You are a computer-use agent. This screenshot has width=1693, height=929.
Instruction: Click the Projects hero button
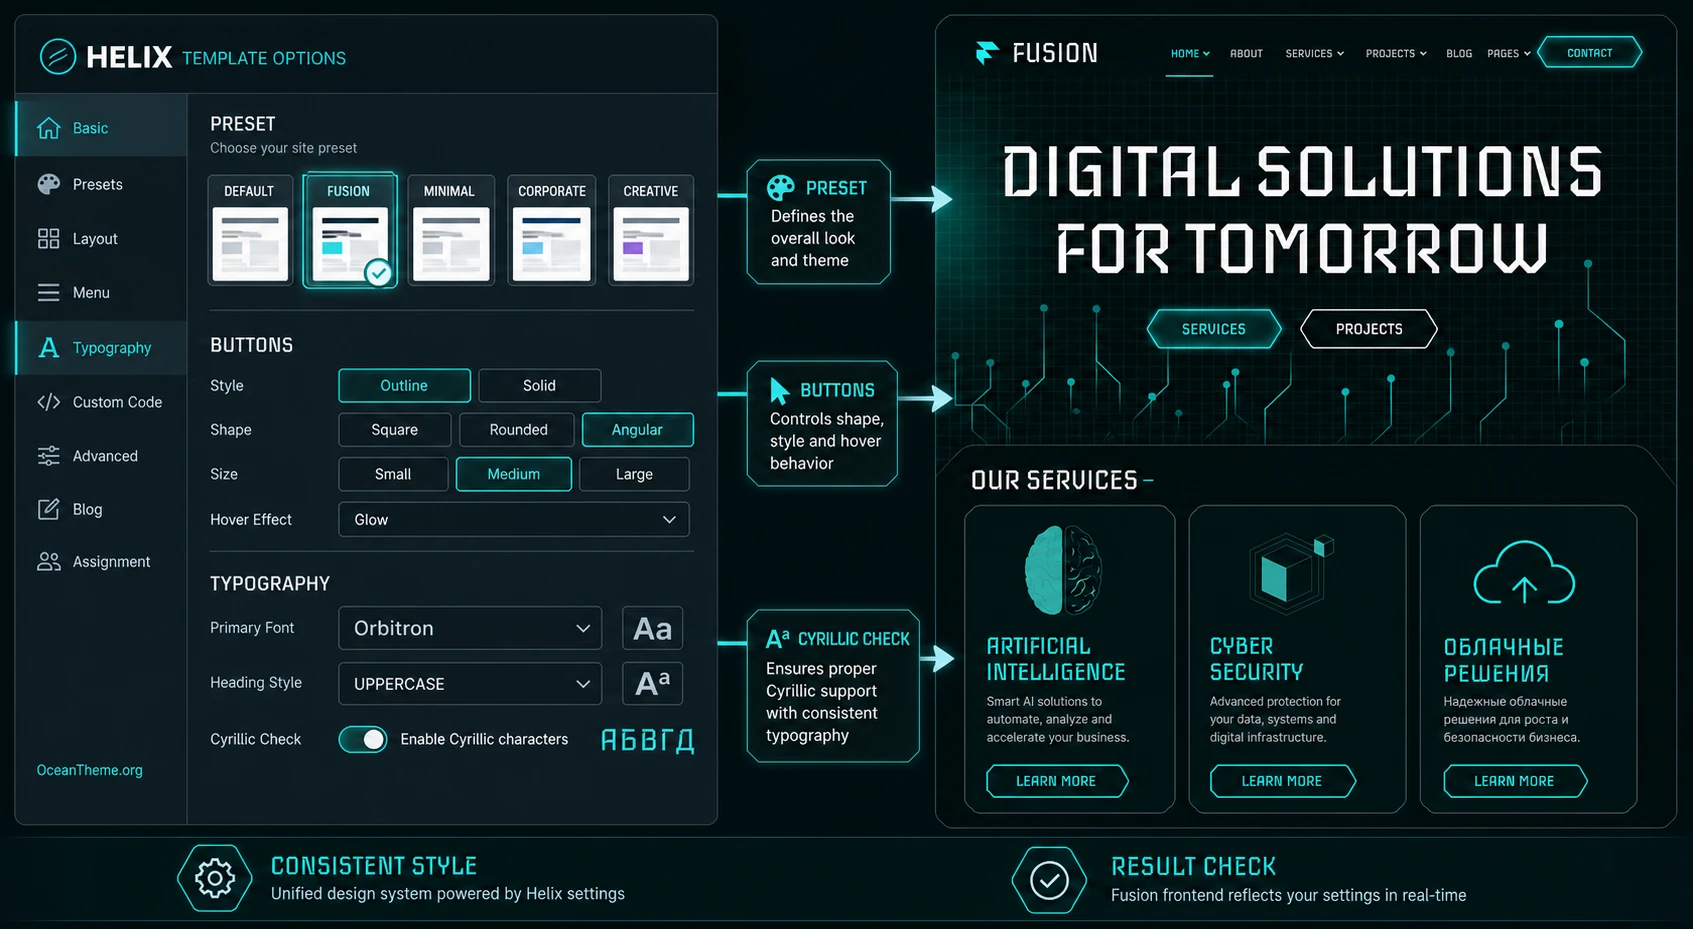[1369, 329]
